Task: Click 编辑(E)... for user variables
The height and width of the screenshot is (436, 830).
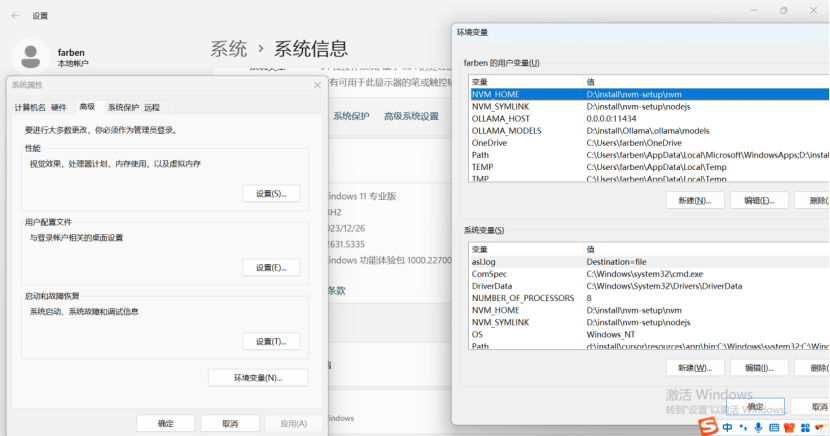Action: (x=759, y=201)
